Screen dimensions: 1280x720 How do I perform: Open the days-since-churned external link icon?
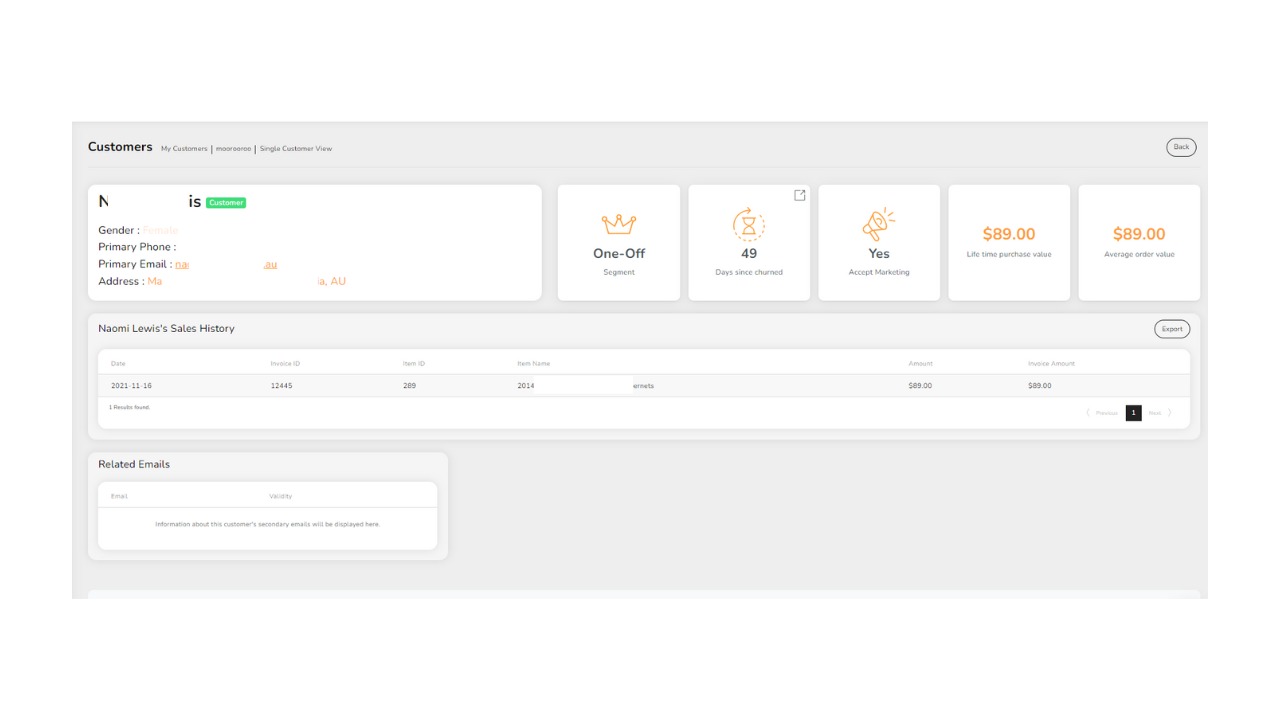pos(799,195)
